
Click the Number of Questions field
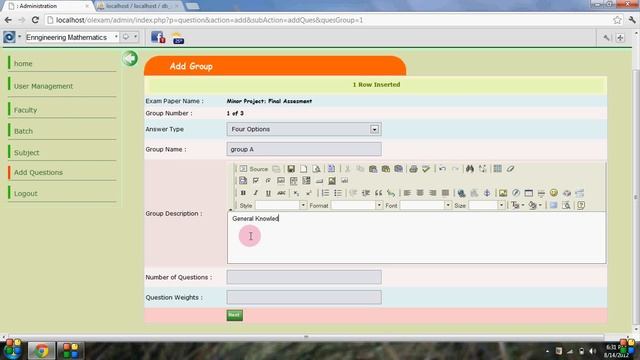(x=304, y=277)
